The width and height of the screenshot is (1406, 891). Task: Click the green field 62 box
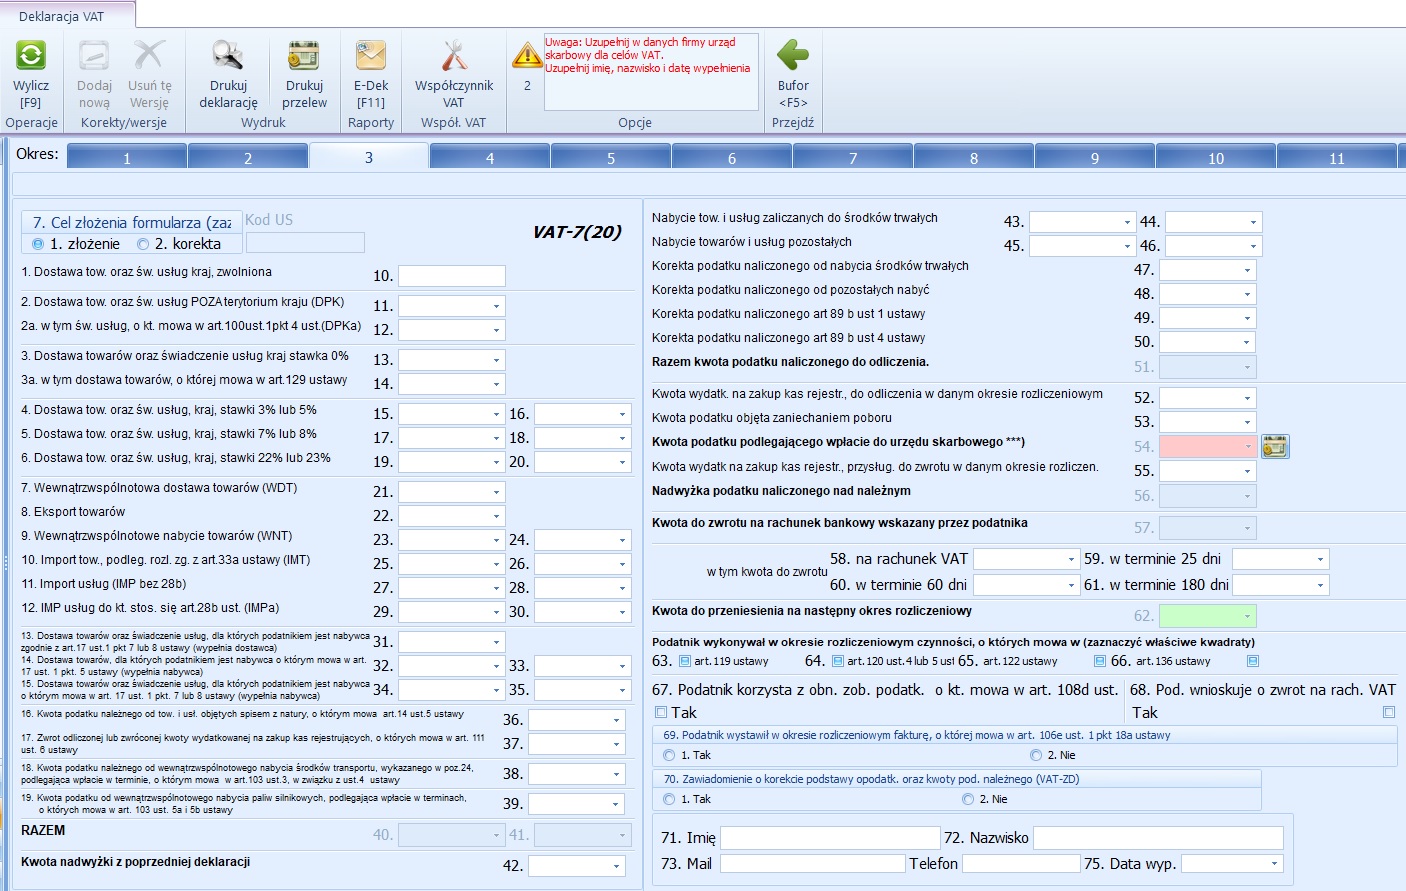point(1207,615)
